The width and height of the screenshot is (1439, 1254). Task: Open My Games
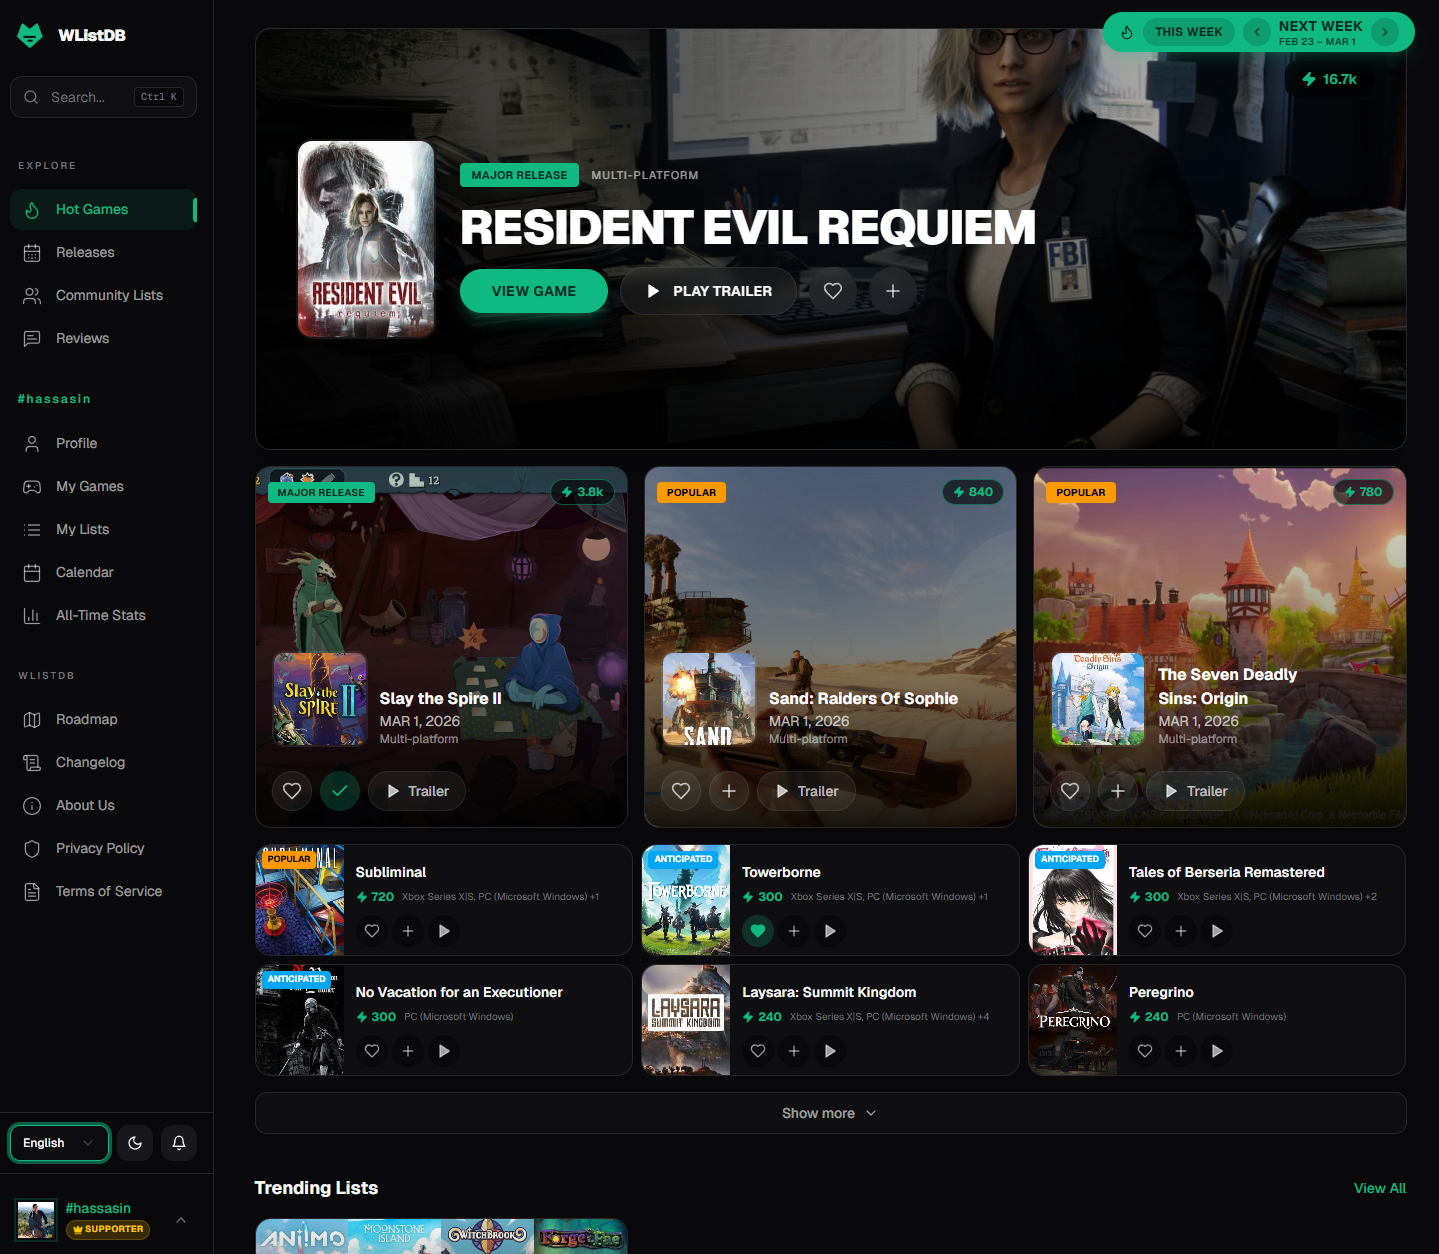[x=103, y=486]
